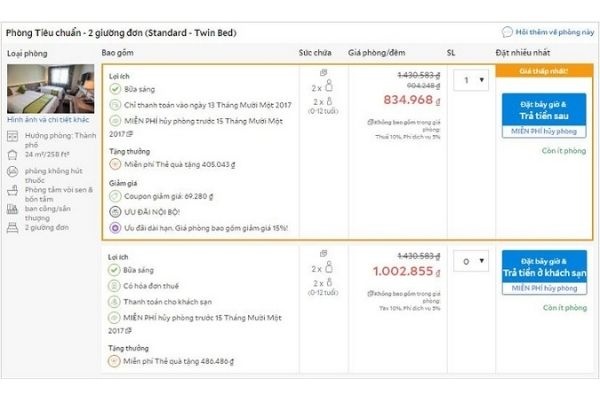Image resolution: width=600 pixels, height=400 pixels.
Task: Click the check icon for Thanh toán cho khách sạn
Action: (116, 300)
